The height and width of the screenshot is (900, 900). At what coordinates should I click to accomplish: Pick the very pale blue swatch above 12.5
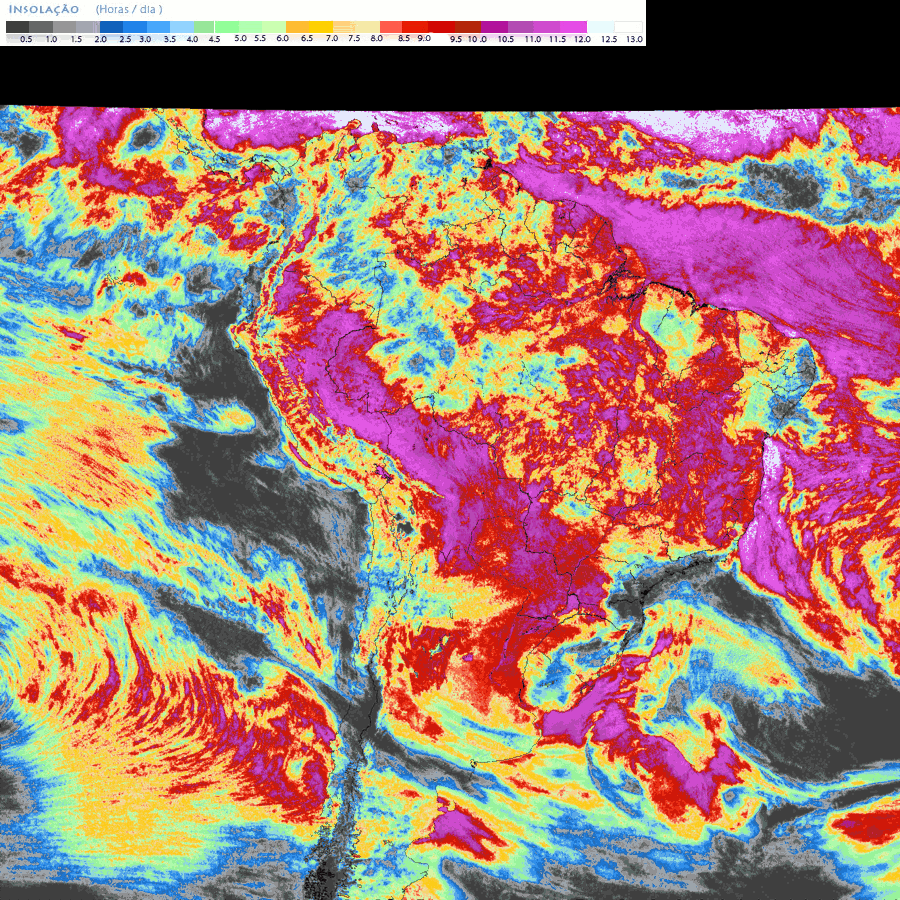point(601,27)
